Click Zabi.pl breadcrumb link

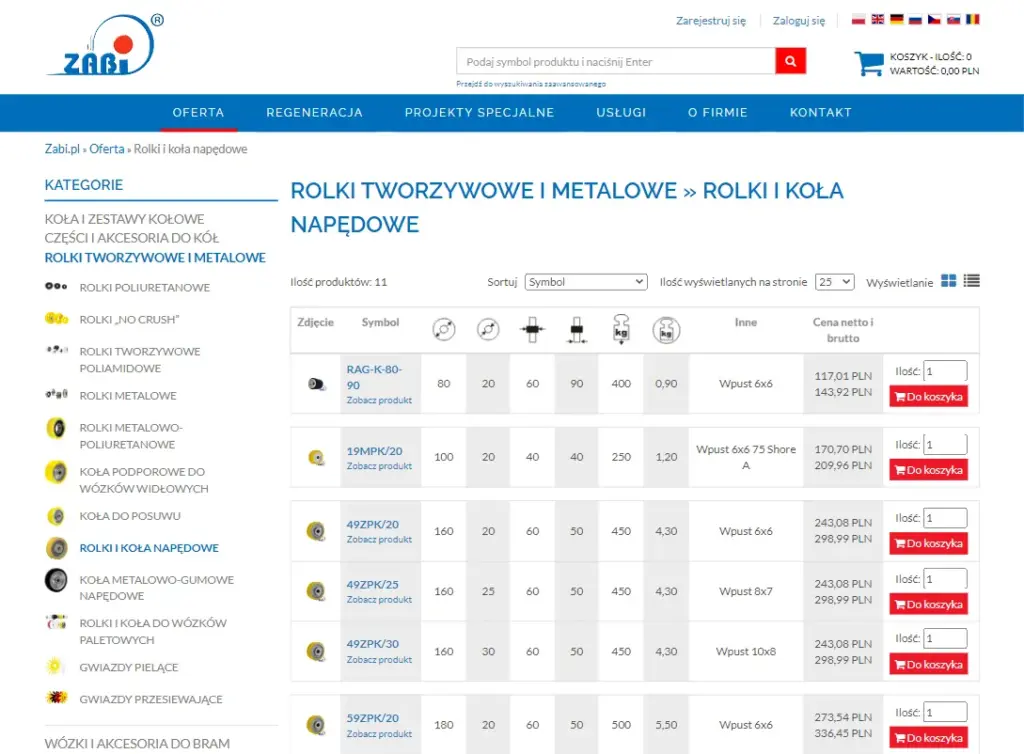pos(62,149)
